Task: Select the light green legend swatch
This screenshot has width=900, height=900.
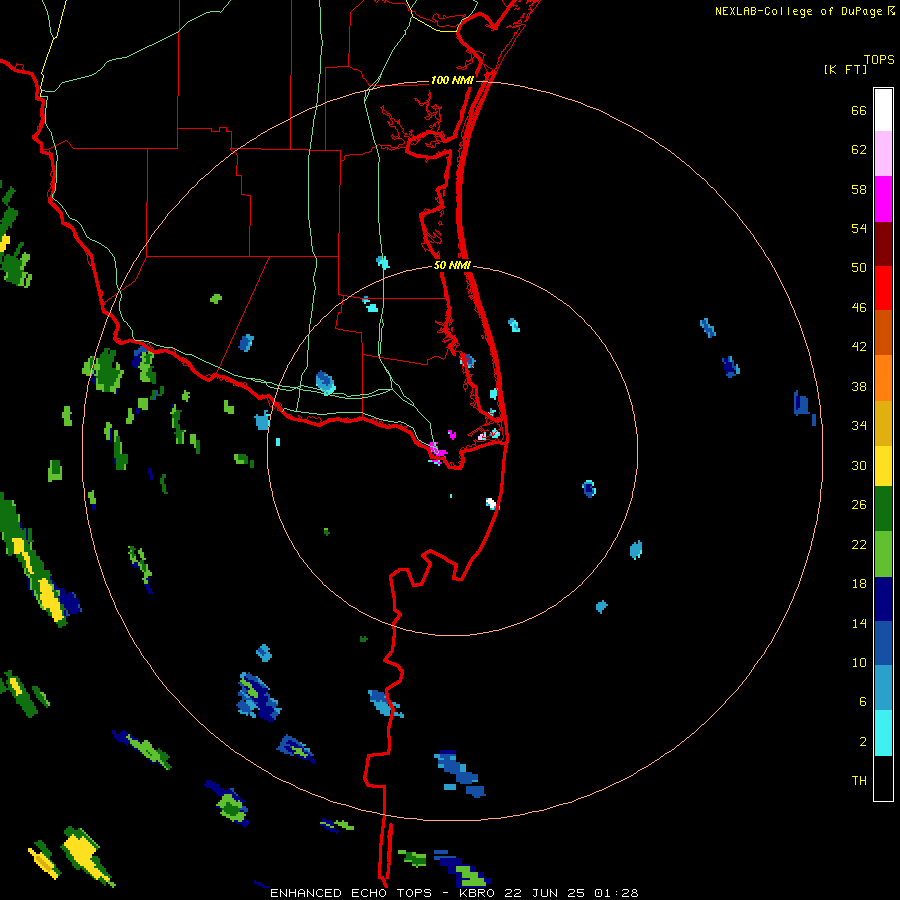Action: pyautogui.click(x=883, y=554)
